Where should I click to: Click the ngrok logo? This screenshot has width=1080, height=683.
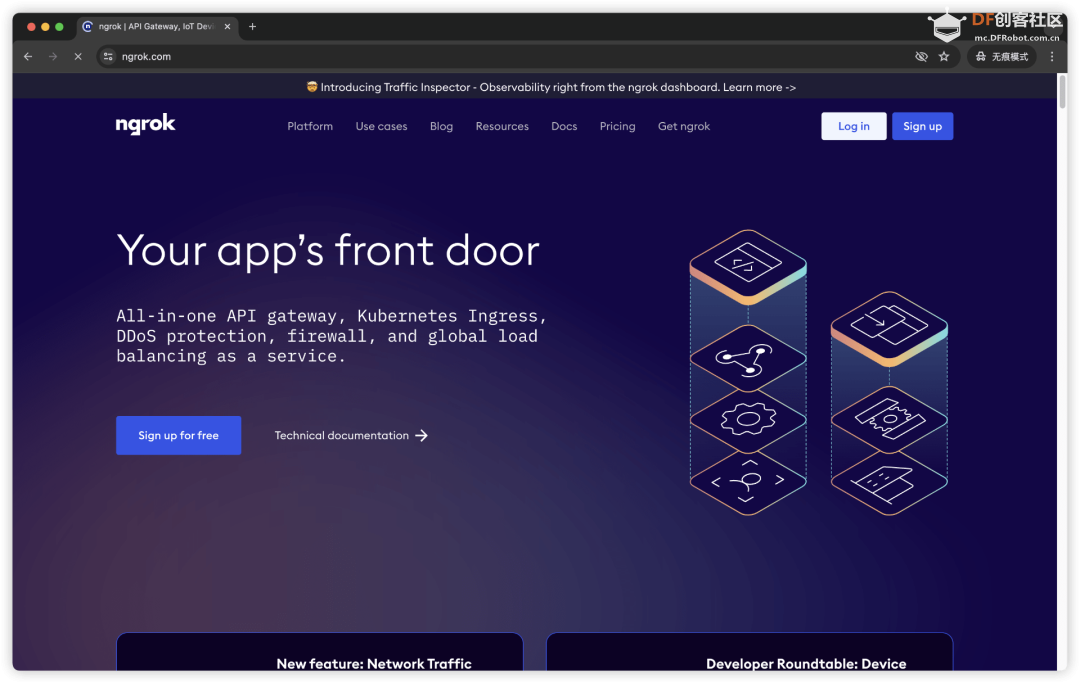[145, 125]
